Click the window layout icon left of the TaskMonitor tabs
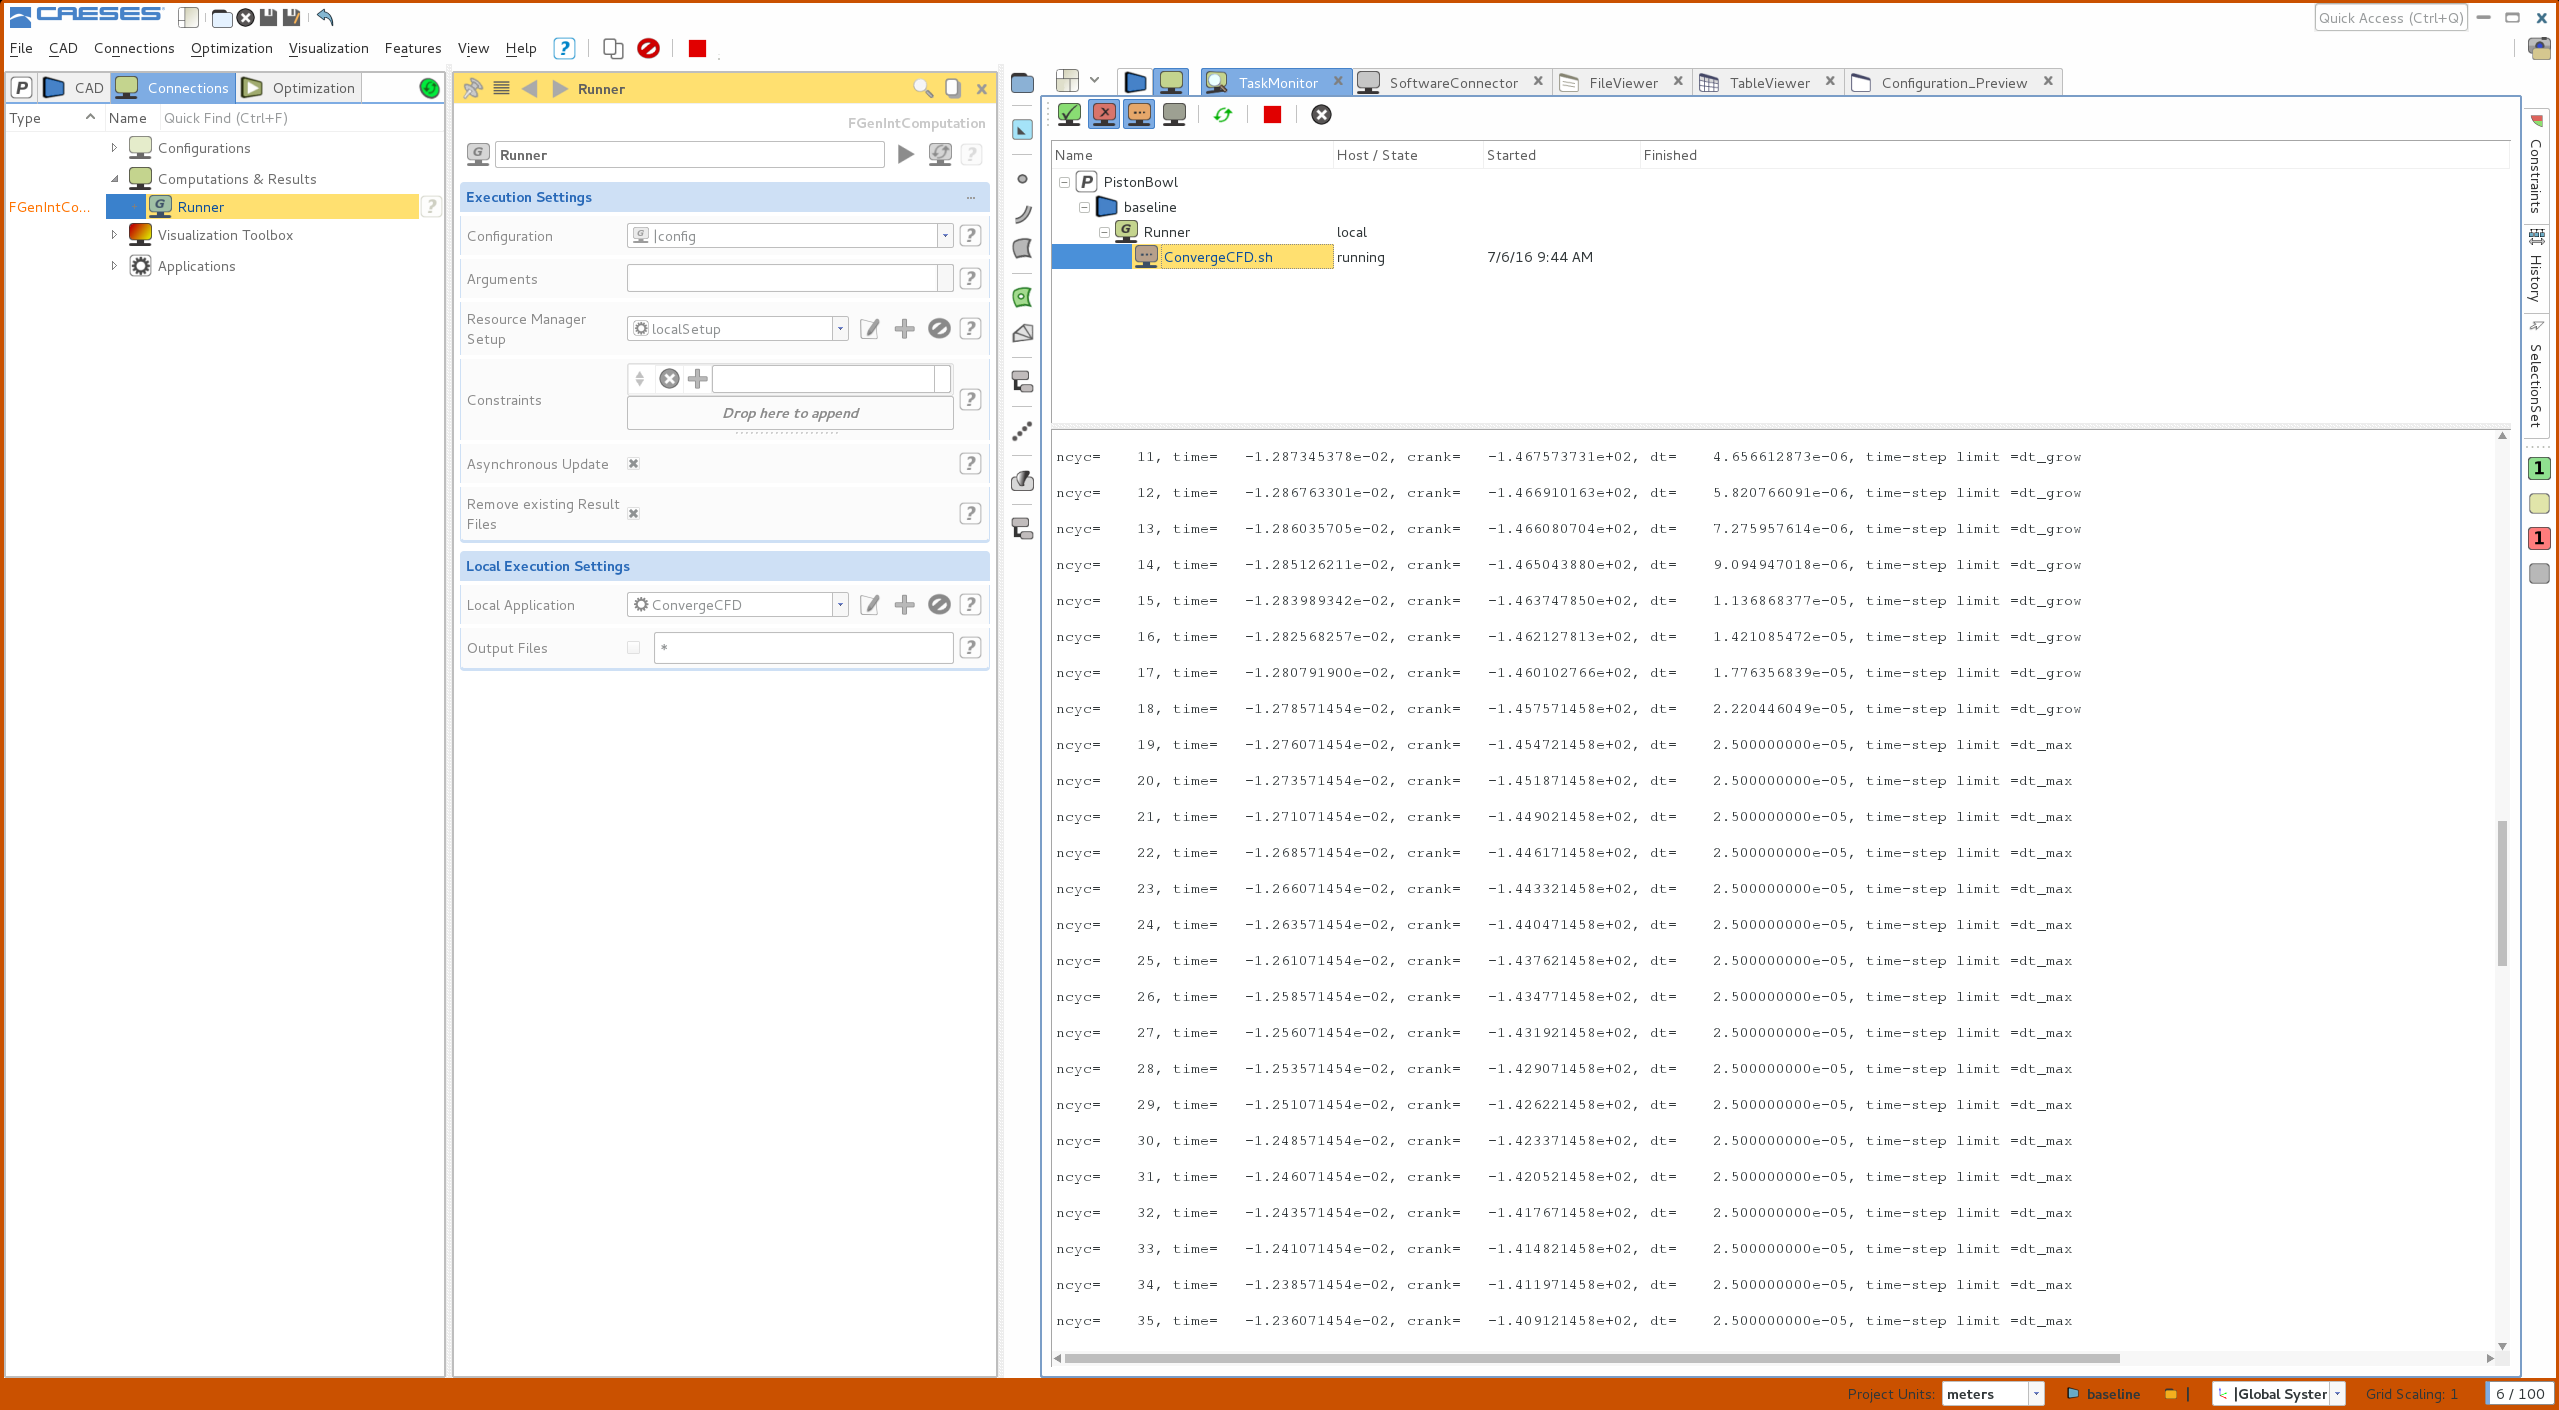 (1068, 81)
